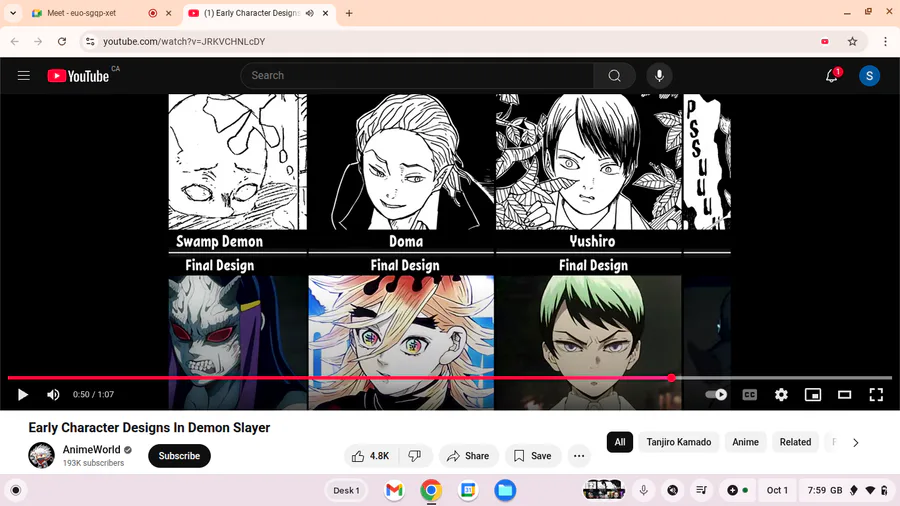The image size is (900, 506).
Task: Click the shelf microphone icon
Action: tap(643, 491)
